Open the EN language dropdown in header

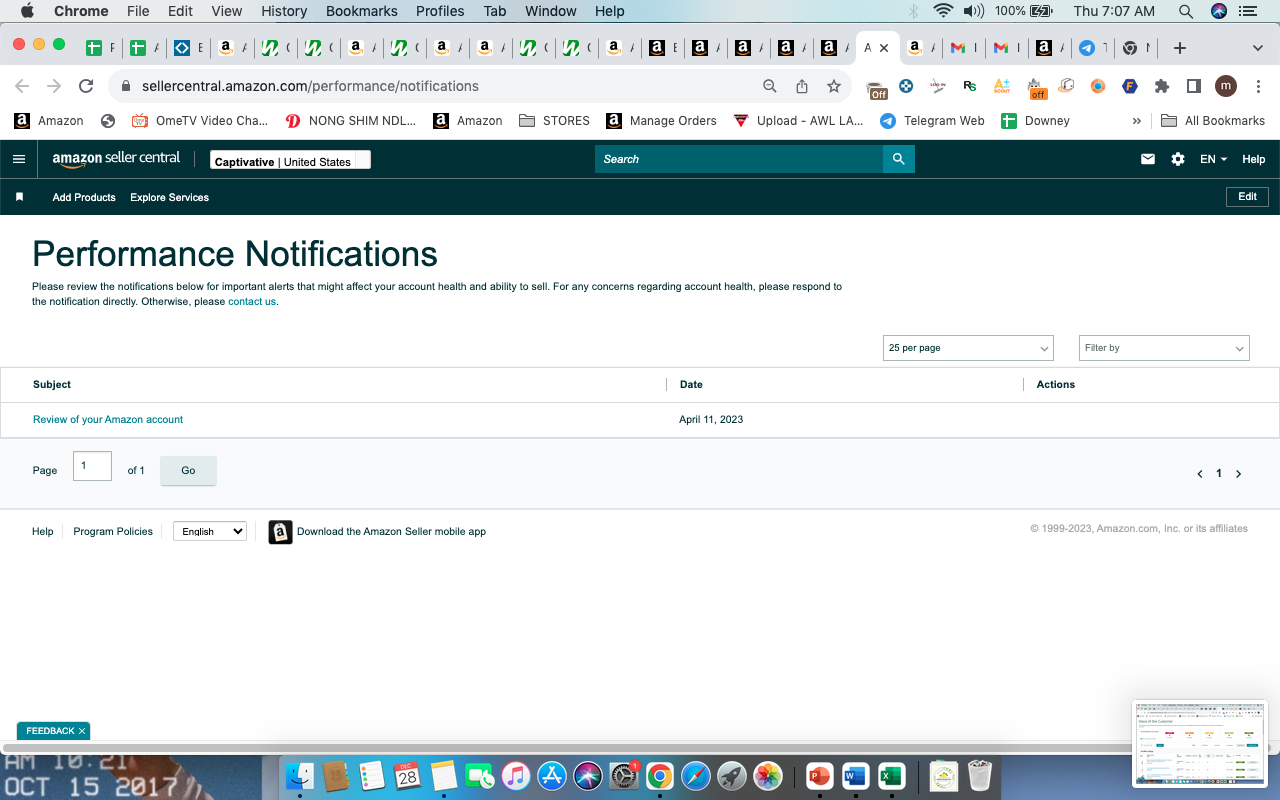pyautogui.click(x=1213, y=159)
